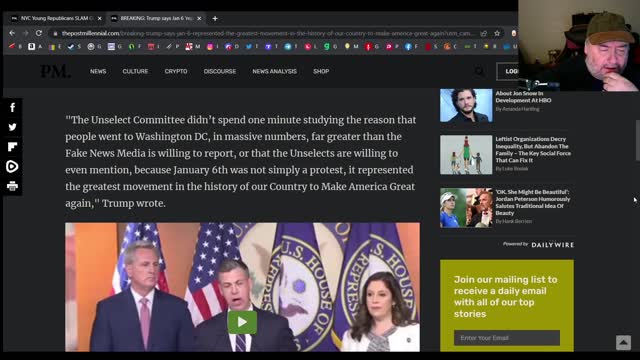
Task: Switch to BREAKING Trump says Jan 6 tab
Action: click(155, 18)
